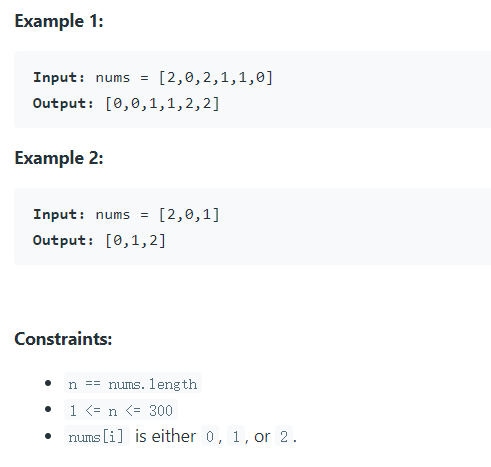This screenshot has height=467, width=491.
Task: Click the bold Output label in Example 2
Action: click(x=63, y=241)
